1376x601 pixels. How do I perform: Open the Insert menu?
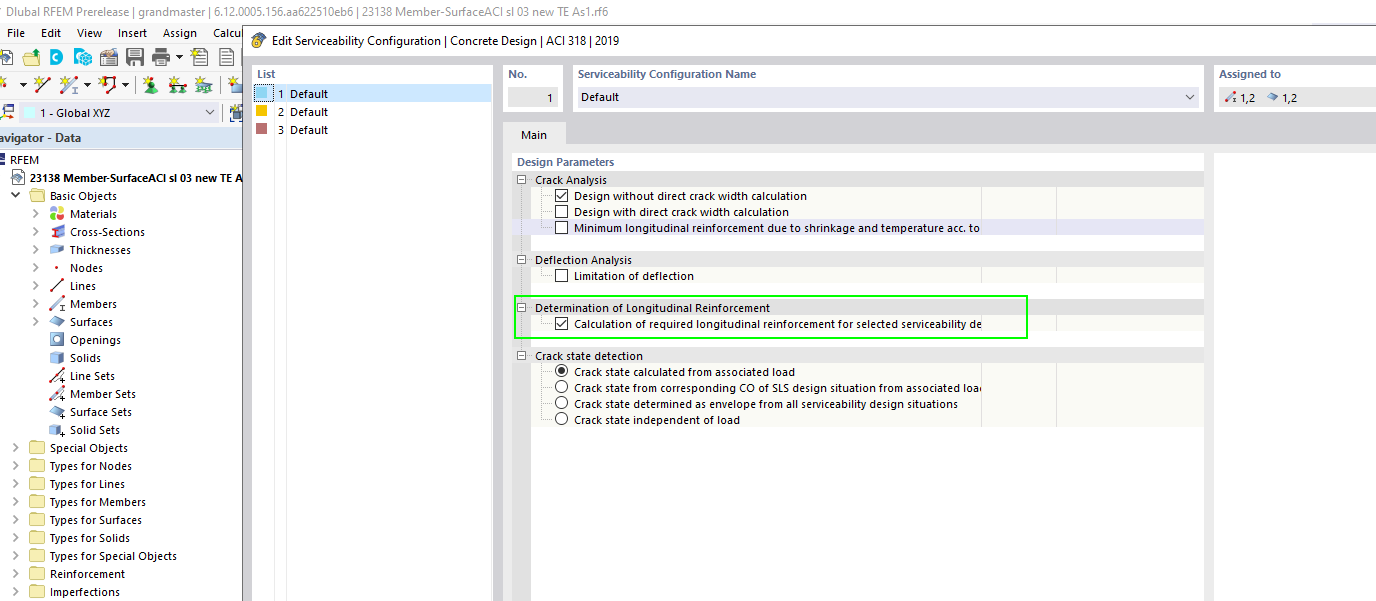[x=133, y=33]
